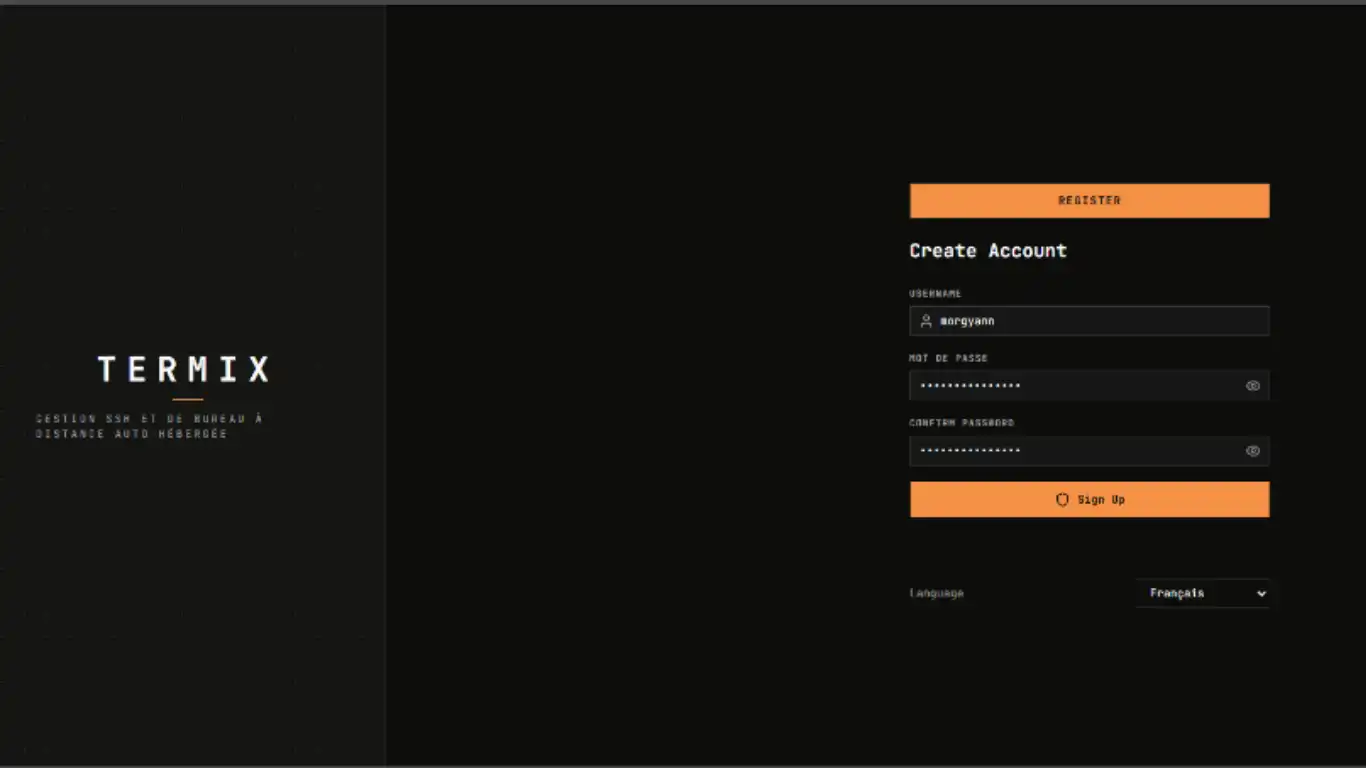Click the user icon in Username field

[x=926, y=321]
